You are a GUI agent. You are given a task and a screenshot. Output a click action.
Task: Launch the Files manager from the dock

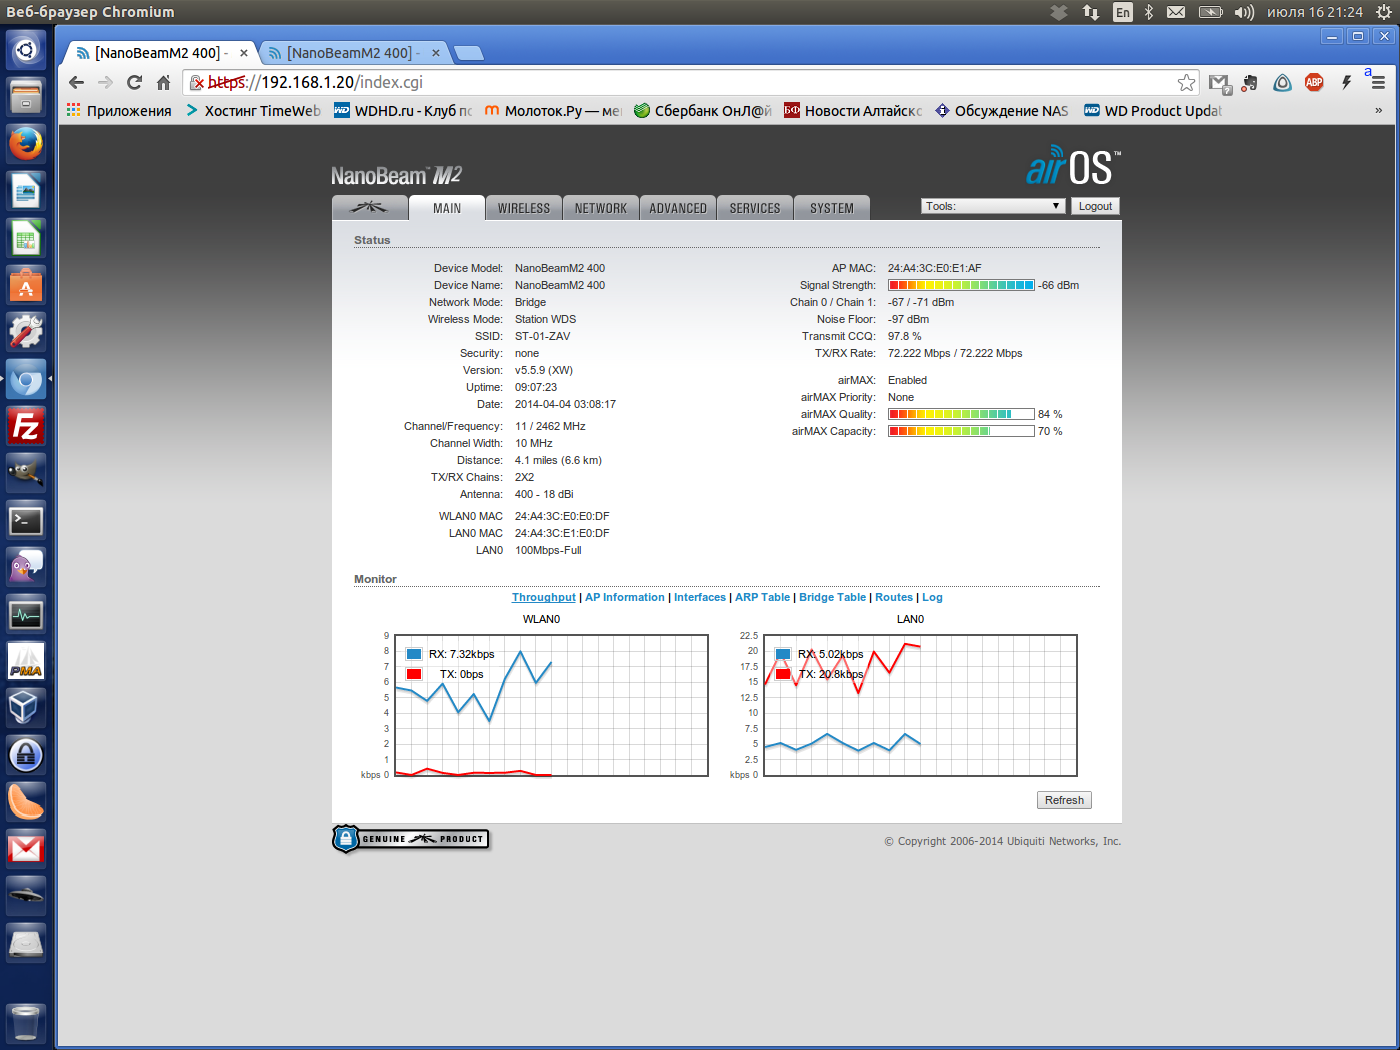click(26, 97)
